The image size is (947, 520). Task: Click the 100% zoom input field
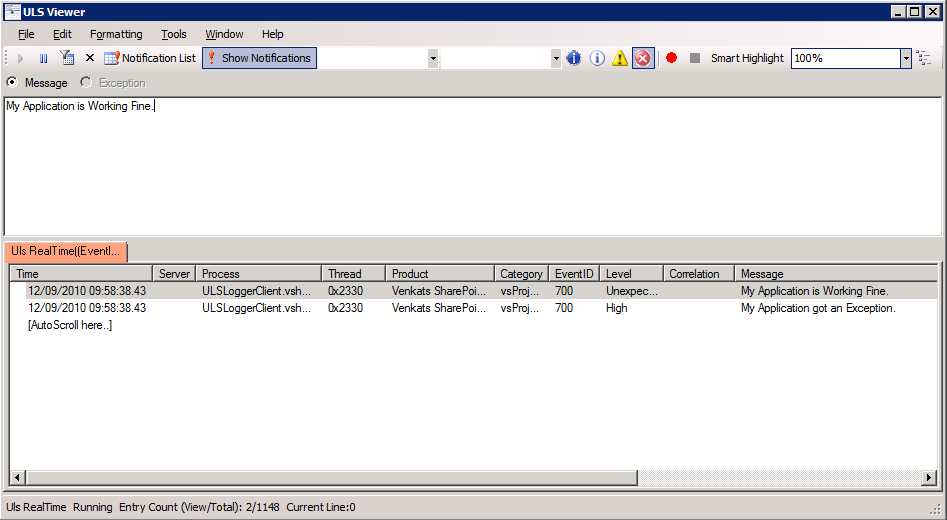click(846, 59)
